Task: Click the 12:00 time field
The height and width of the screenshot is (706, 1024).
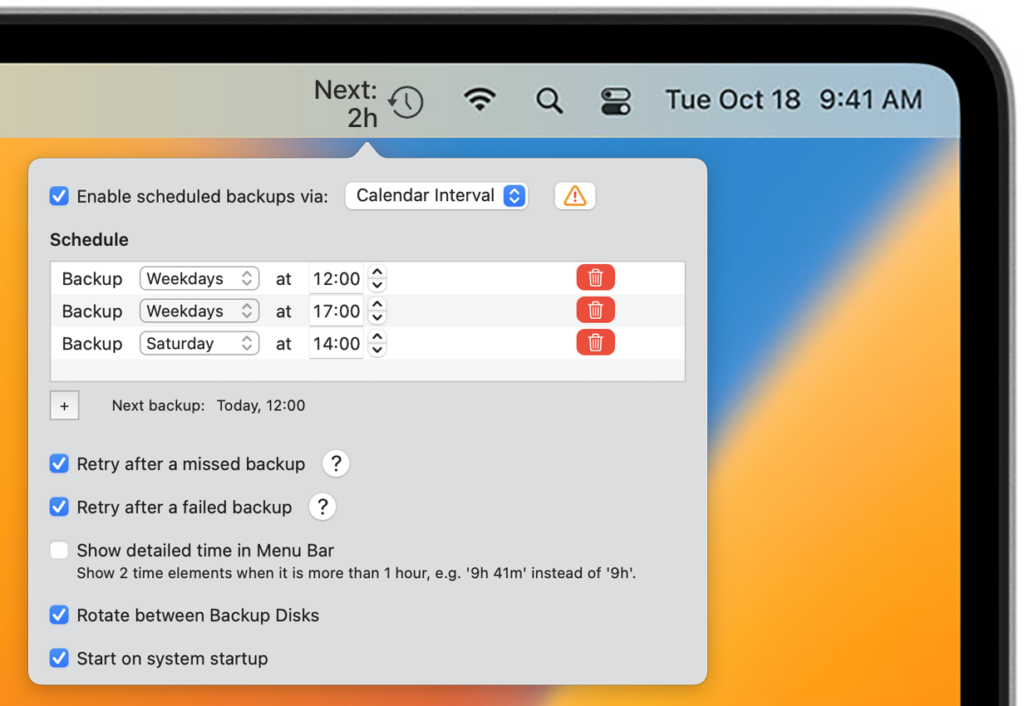Action: [336, 279]
